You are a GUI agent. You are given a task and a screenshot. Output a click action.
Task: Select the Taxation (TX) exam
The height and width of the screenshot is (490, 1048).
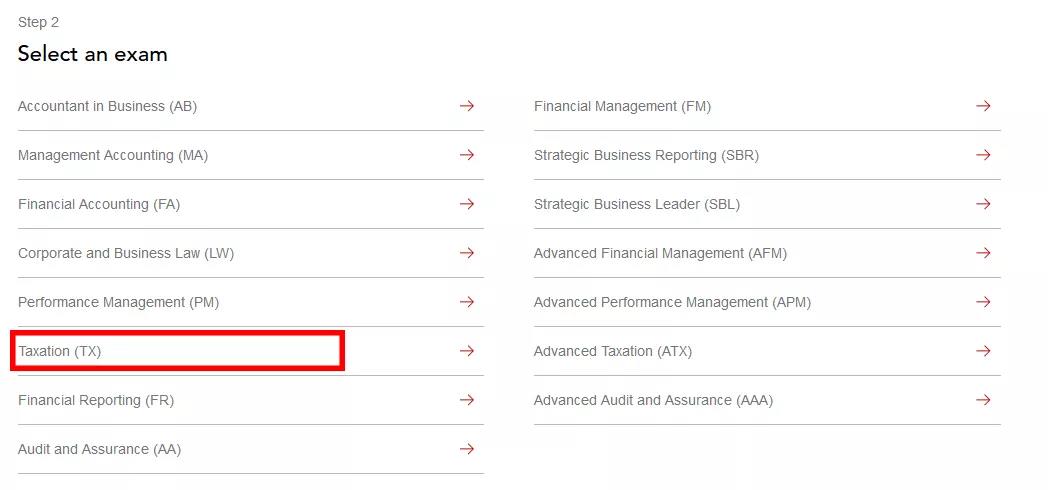[x=59, y=351]
